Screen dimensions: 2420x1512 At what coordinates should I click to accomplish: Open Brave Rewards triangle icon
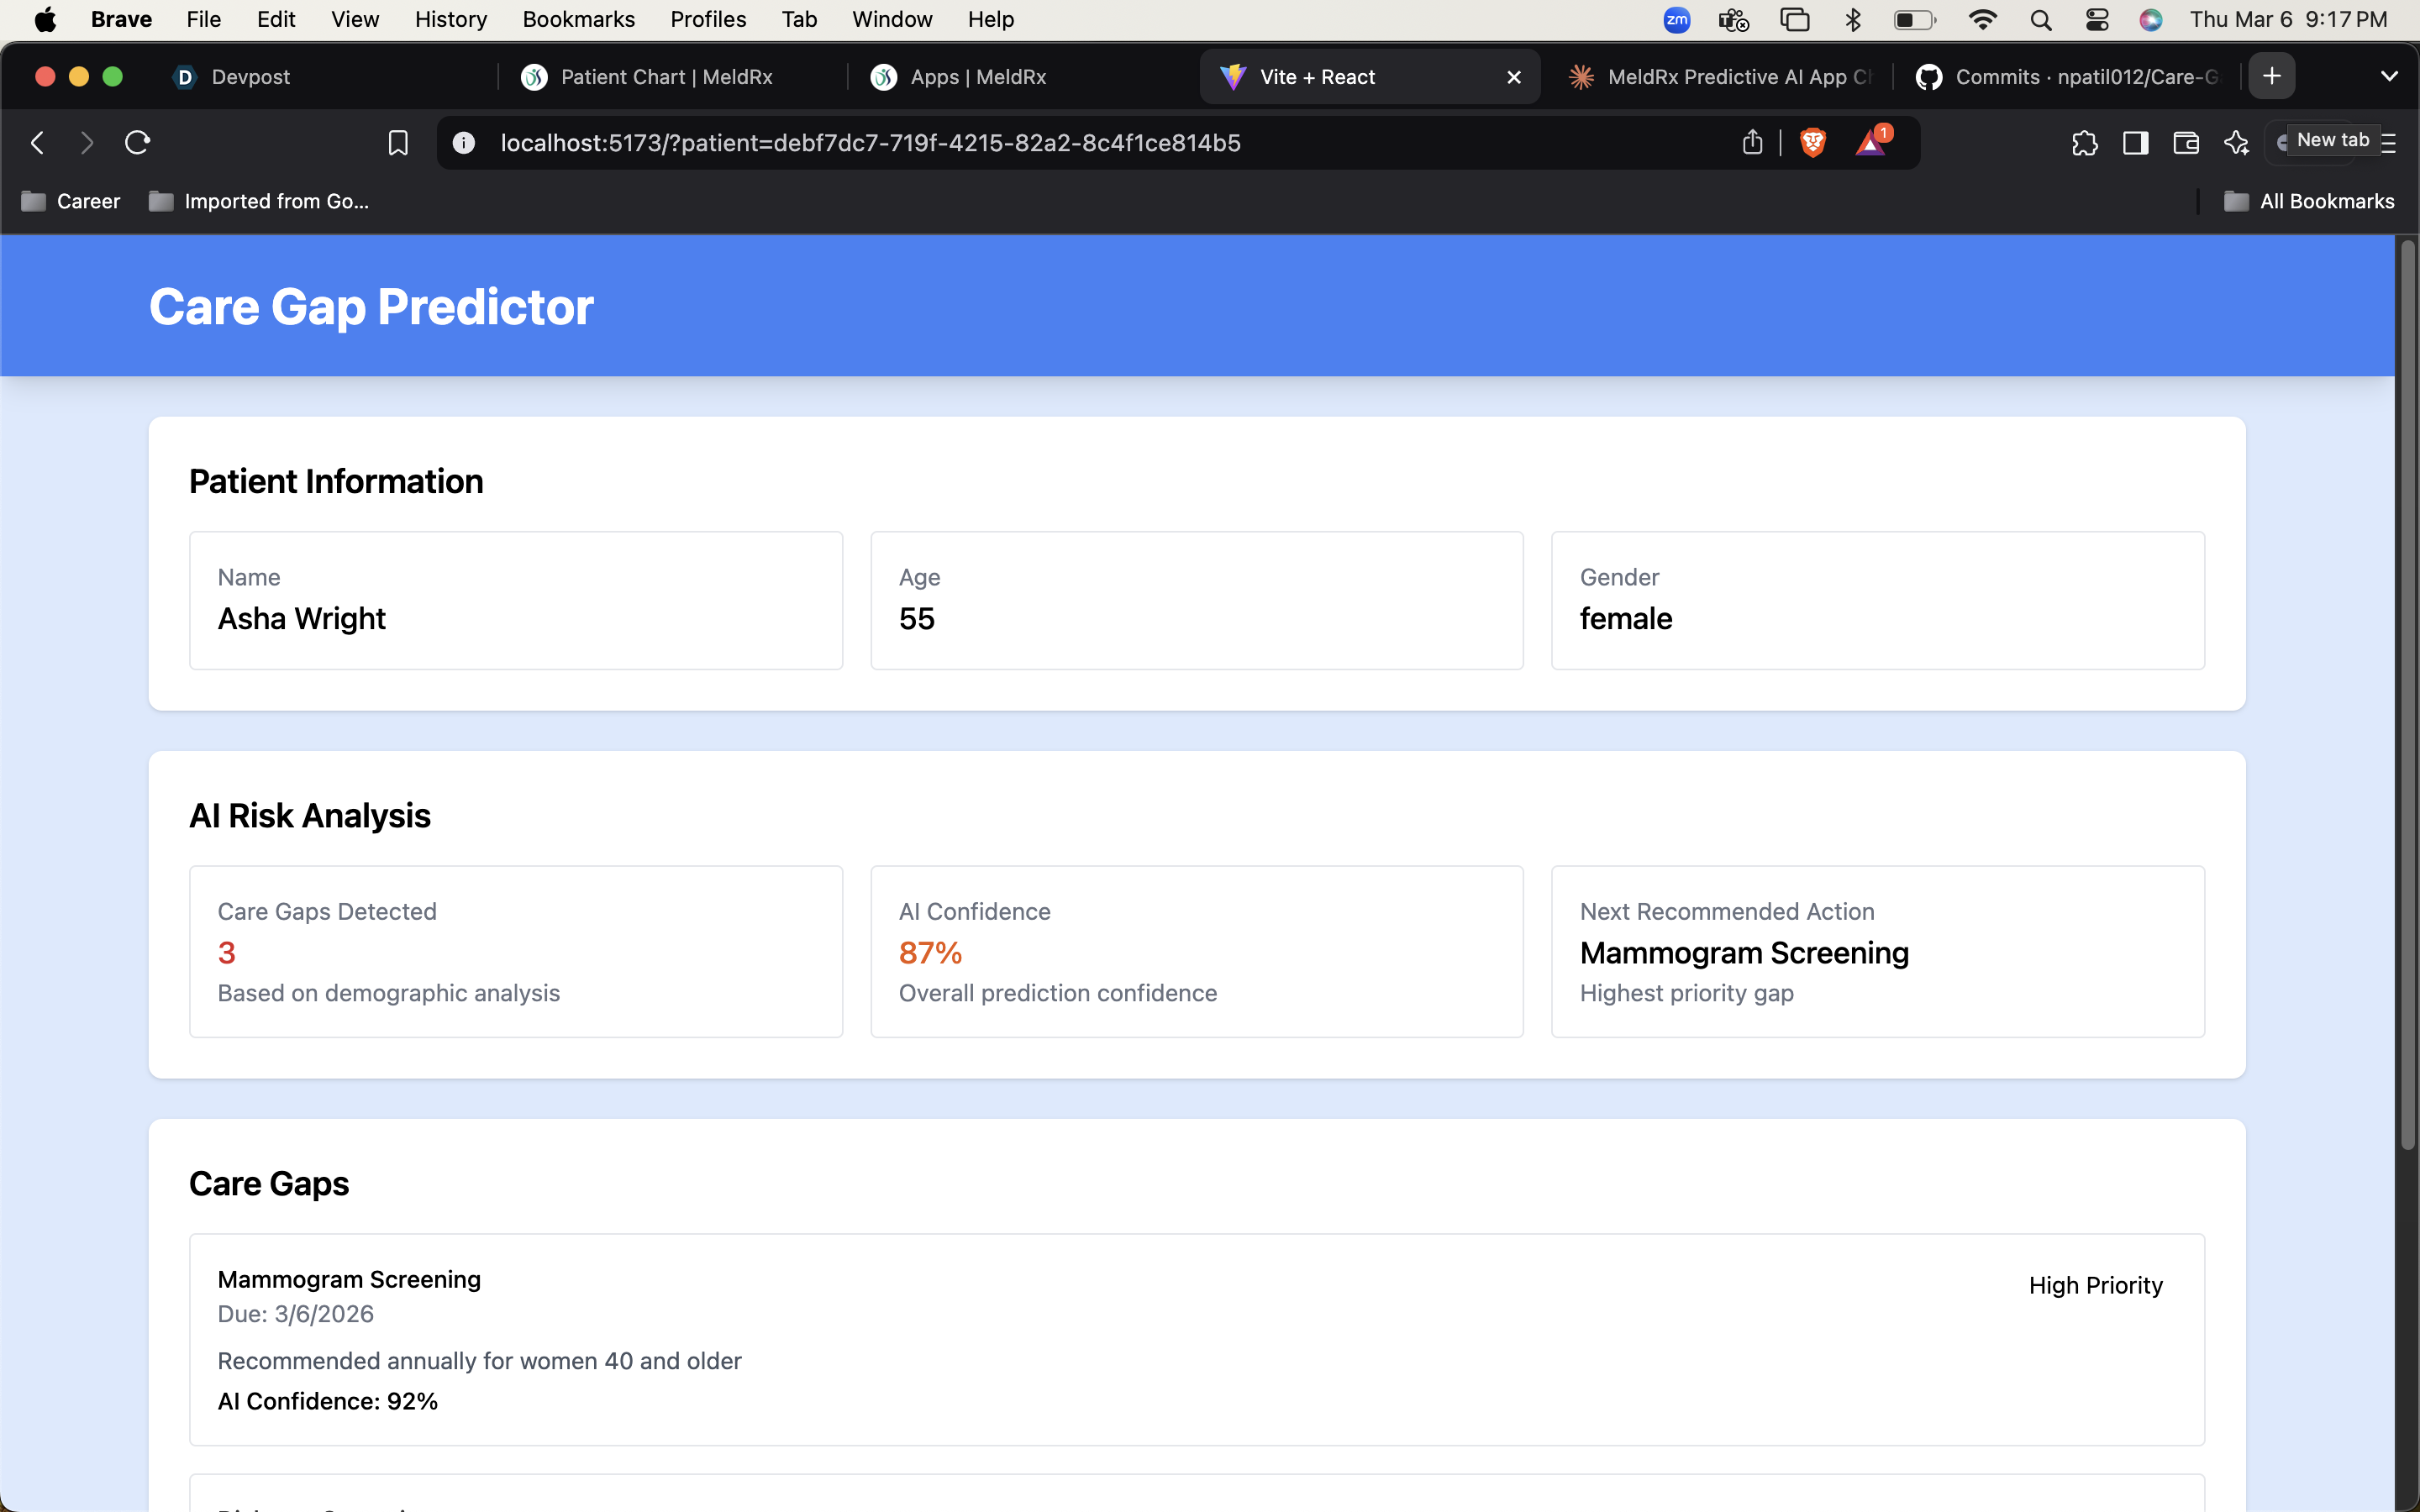point(1870,143)
